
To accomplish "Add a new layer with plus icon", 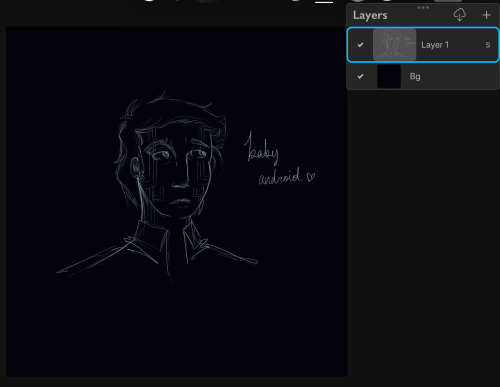I will click(486, 15).
